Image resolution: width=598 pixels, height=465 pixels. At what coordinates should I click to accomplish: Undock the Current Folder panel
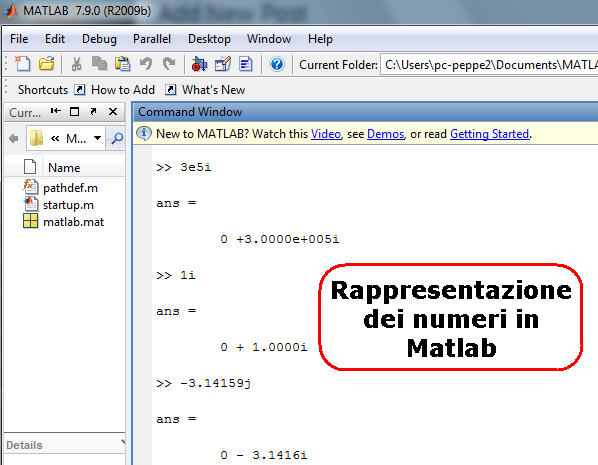click(93, 111)
